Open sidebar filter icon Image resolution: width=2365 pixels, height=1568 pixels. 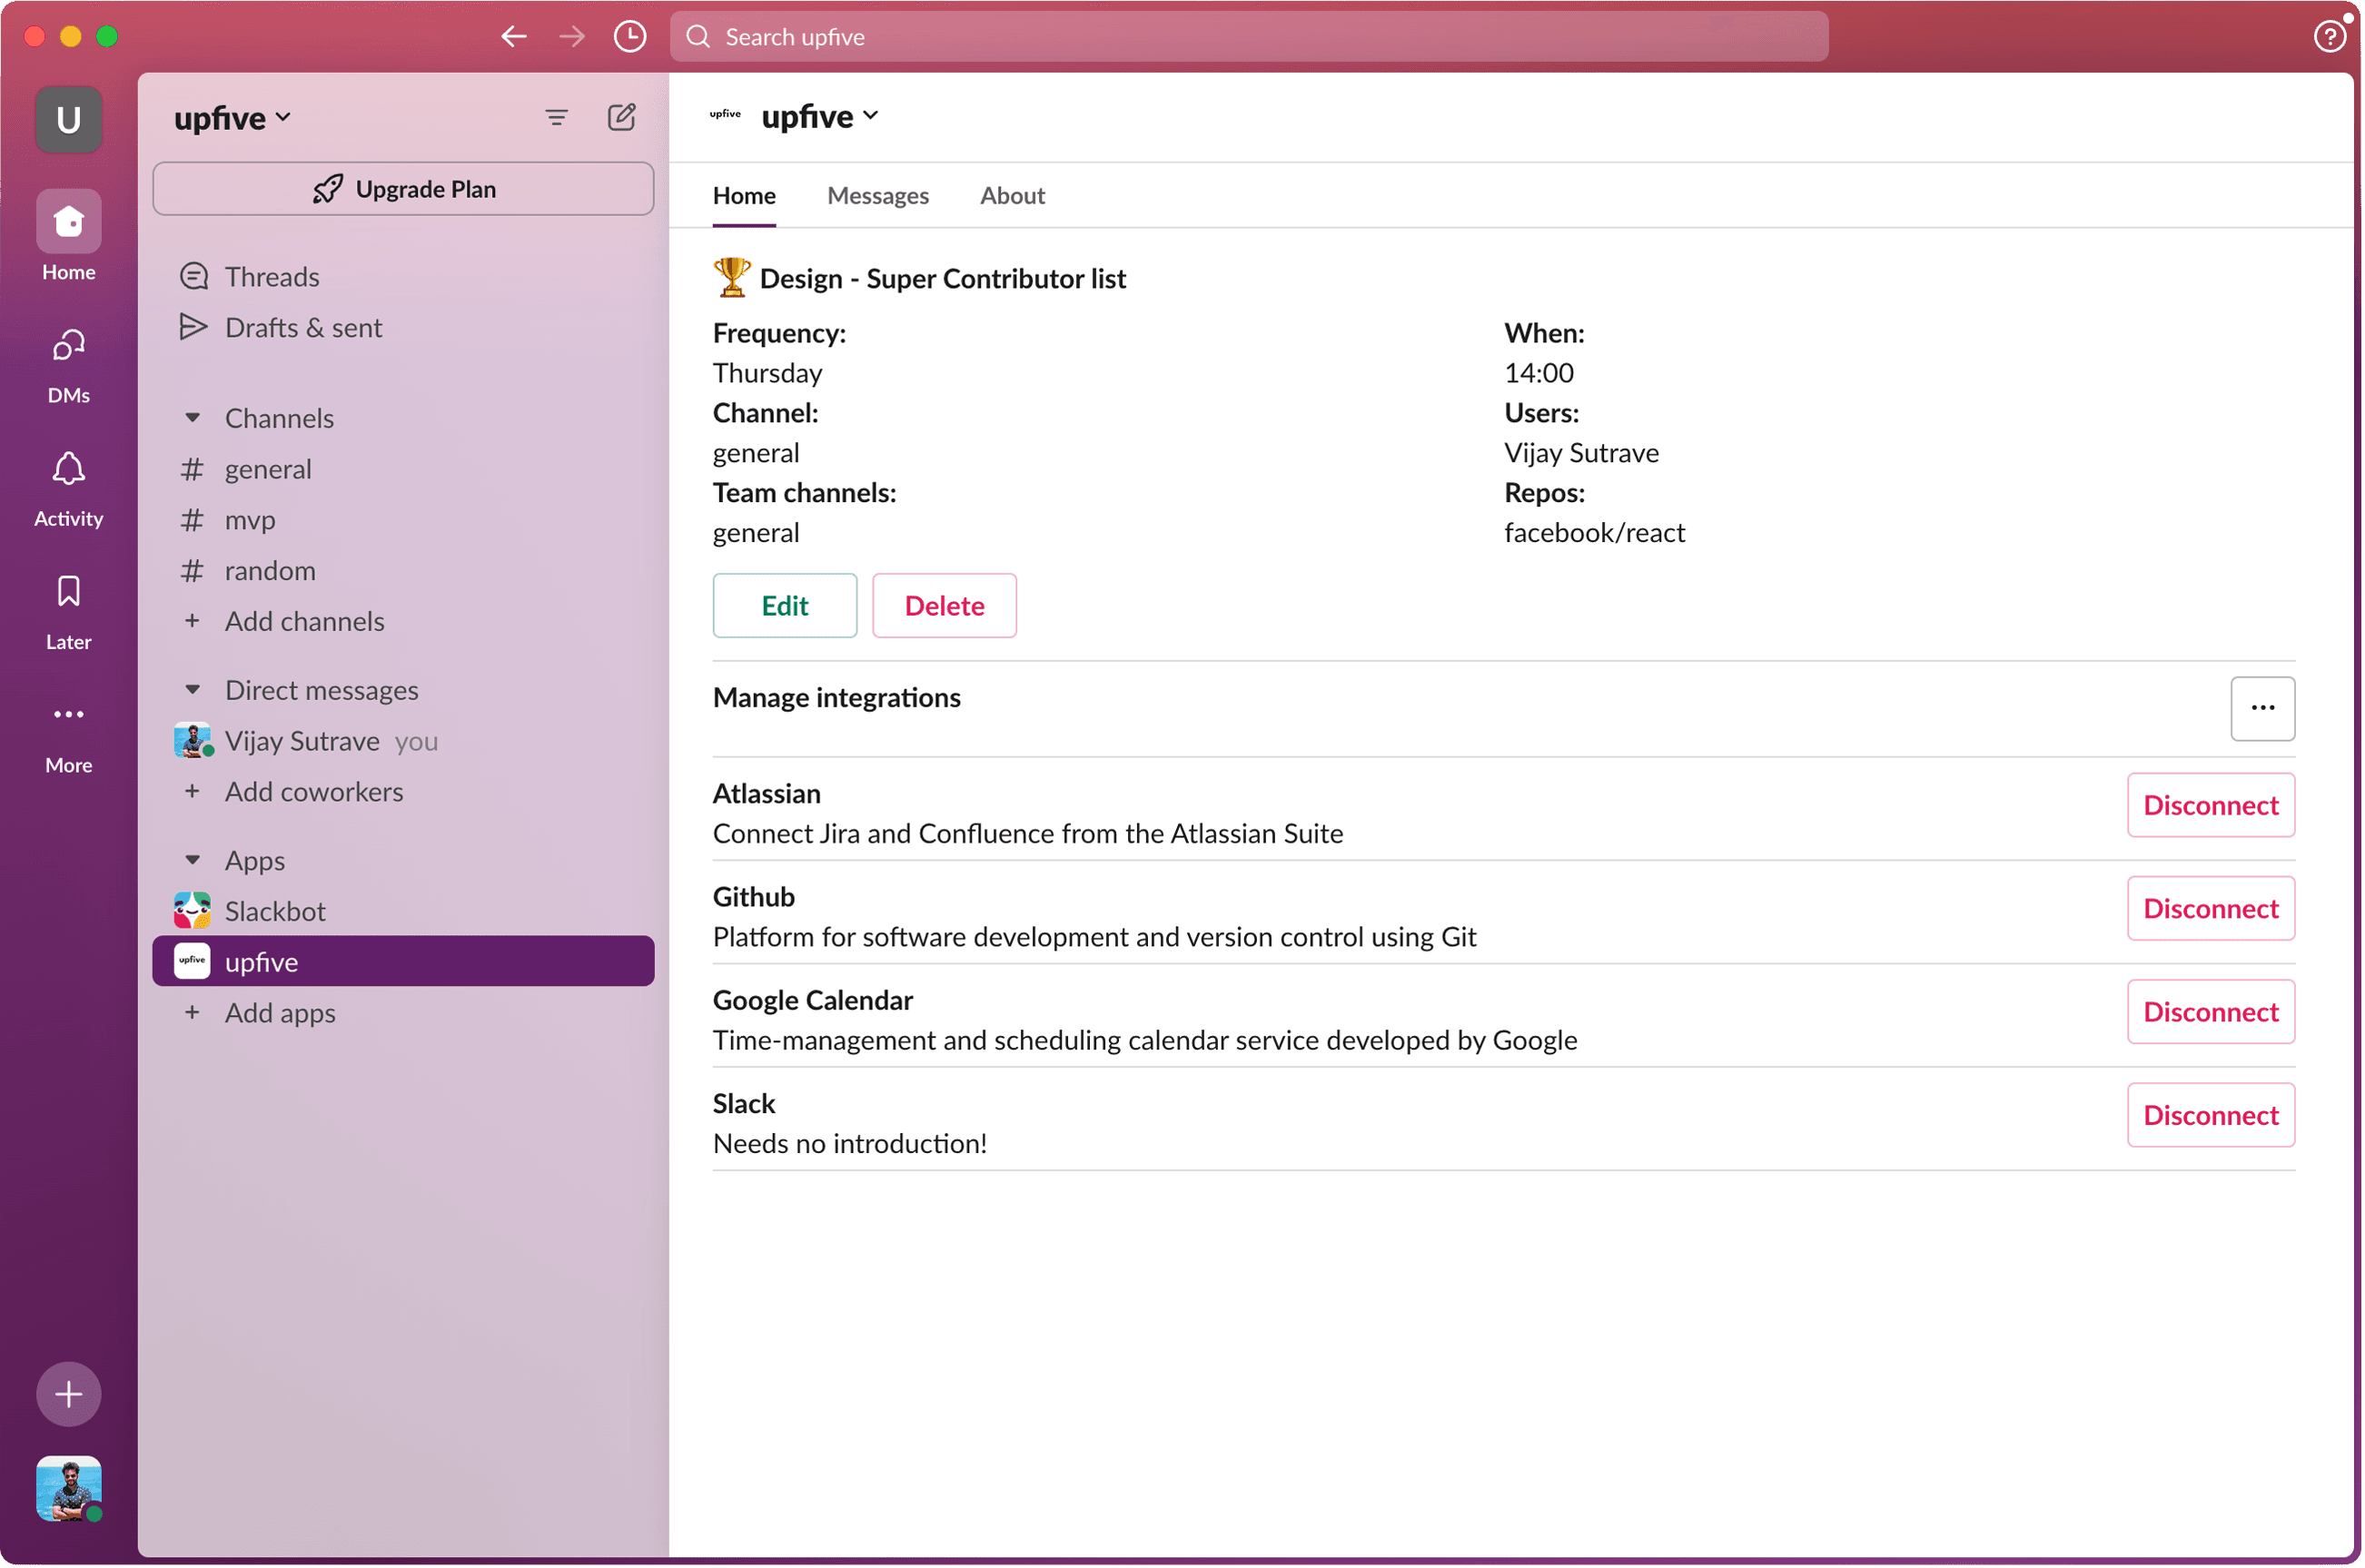coord(557,118)
